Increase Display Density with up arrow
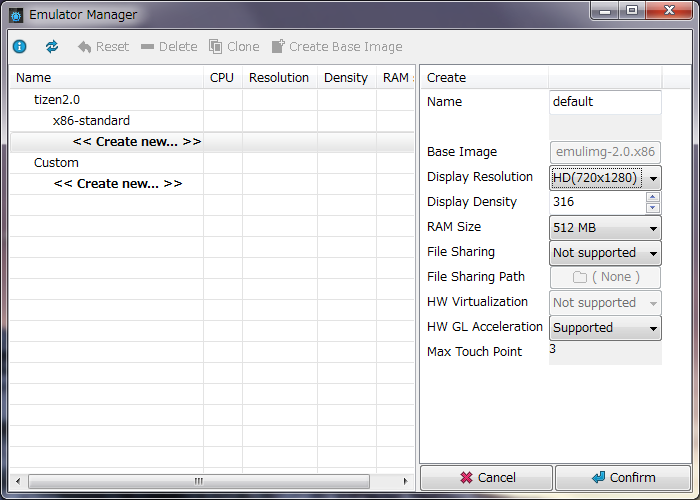Image resolution: width=700 pixels, height=500 pixels. pyautogui.click(x=653, y=197)
